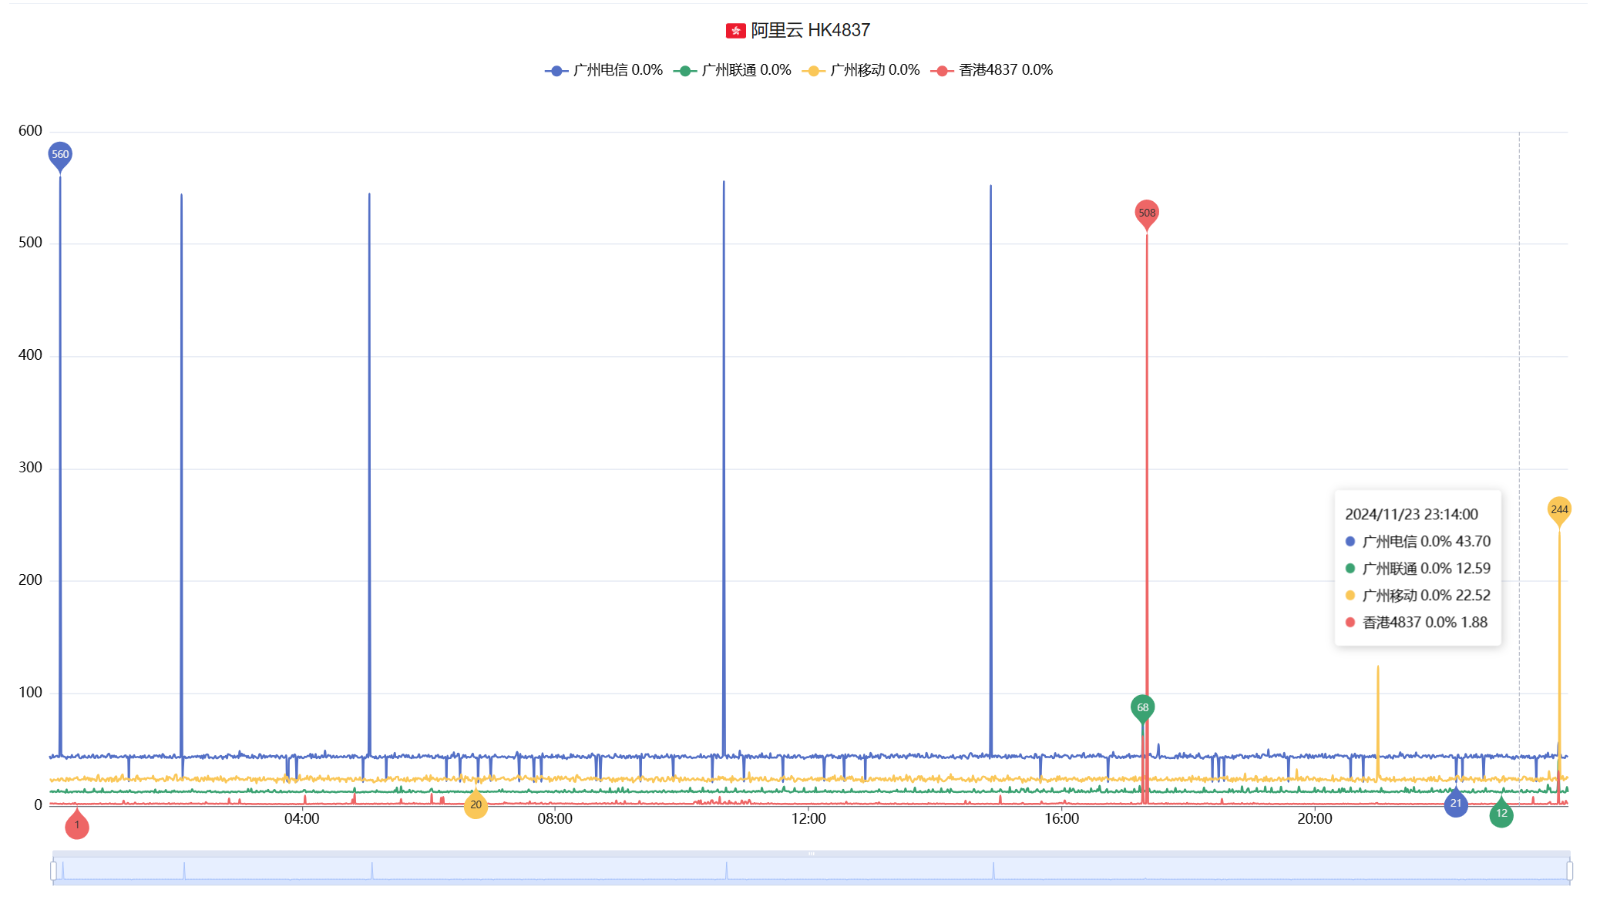Click the 阿里云 HK4837 chart title
The height and width of the screenshot is (910, 1600).
[x=810, y=31]
